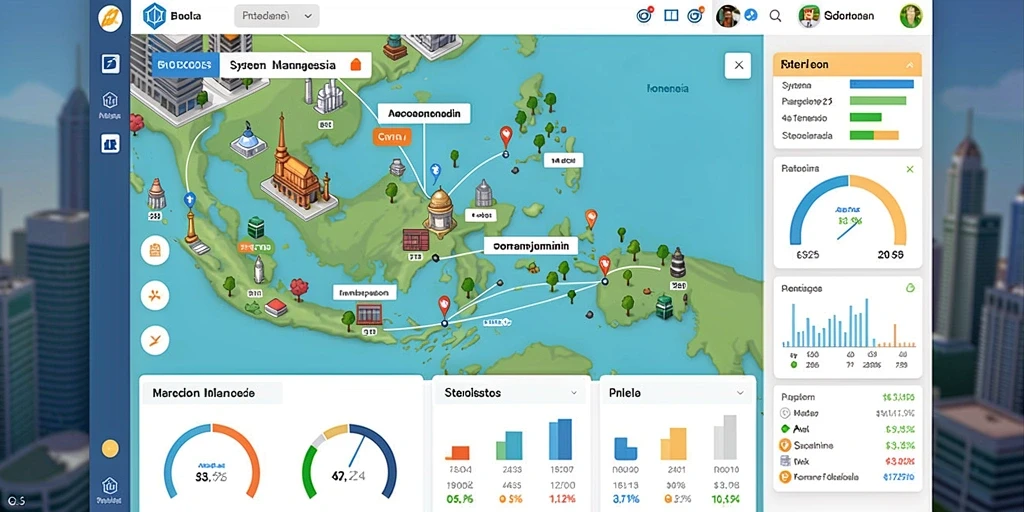This screenshot has height=512, width=1024.
Task: Close the Ratooiira gauge card with green X
Action: (x=910, y=169)
